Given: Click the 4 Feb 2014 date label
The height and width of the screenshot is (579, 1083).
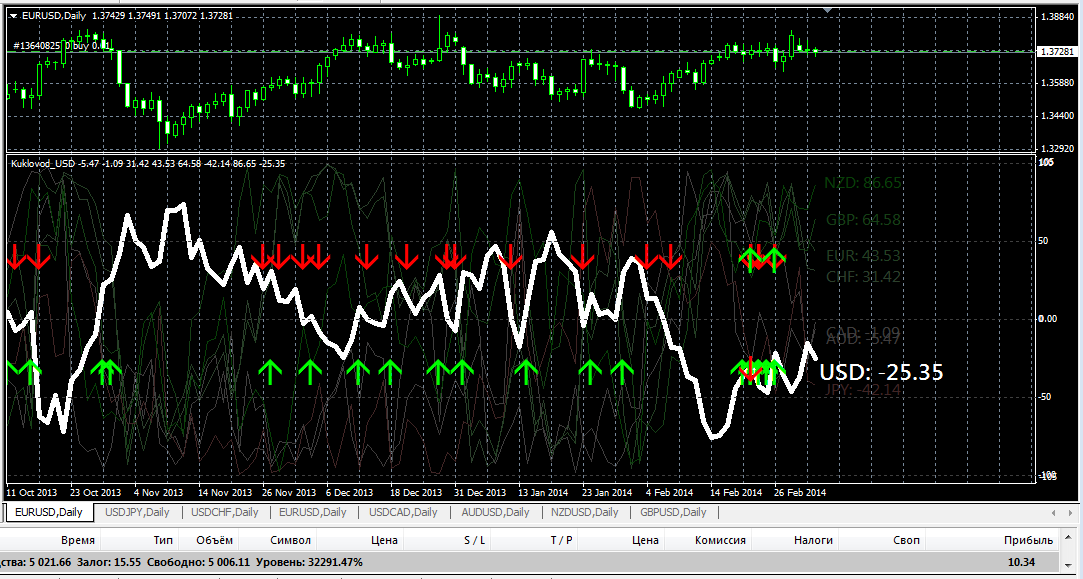Looking at the screenshot, I should coord(669,493).
